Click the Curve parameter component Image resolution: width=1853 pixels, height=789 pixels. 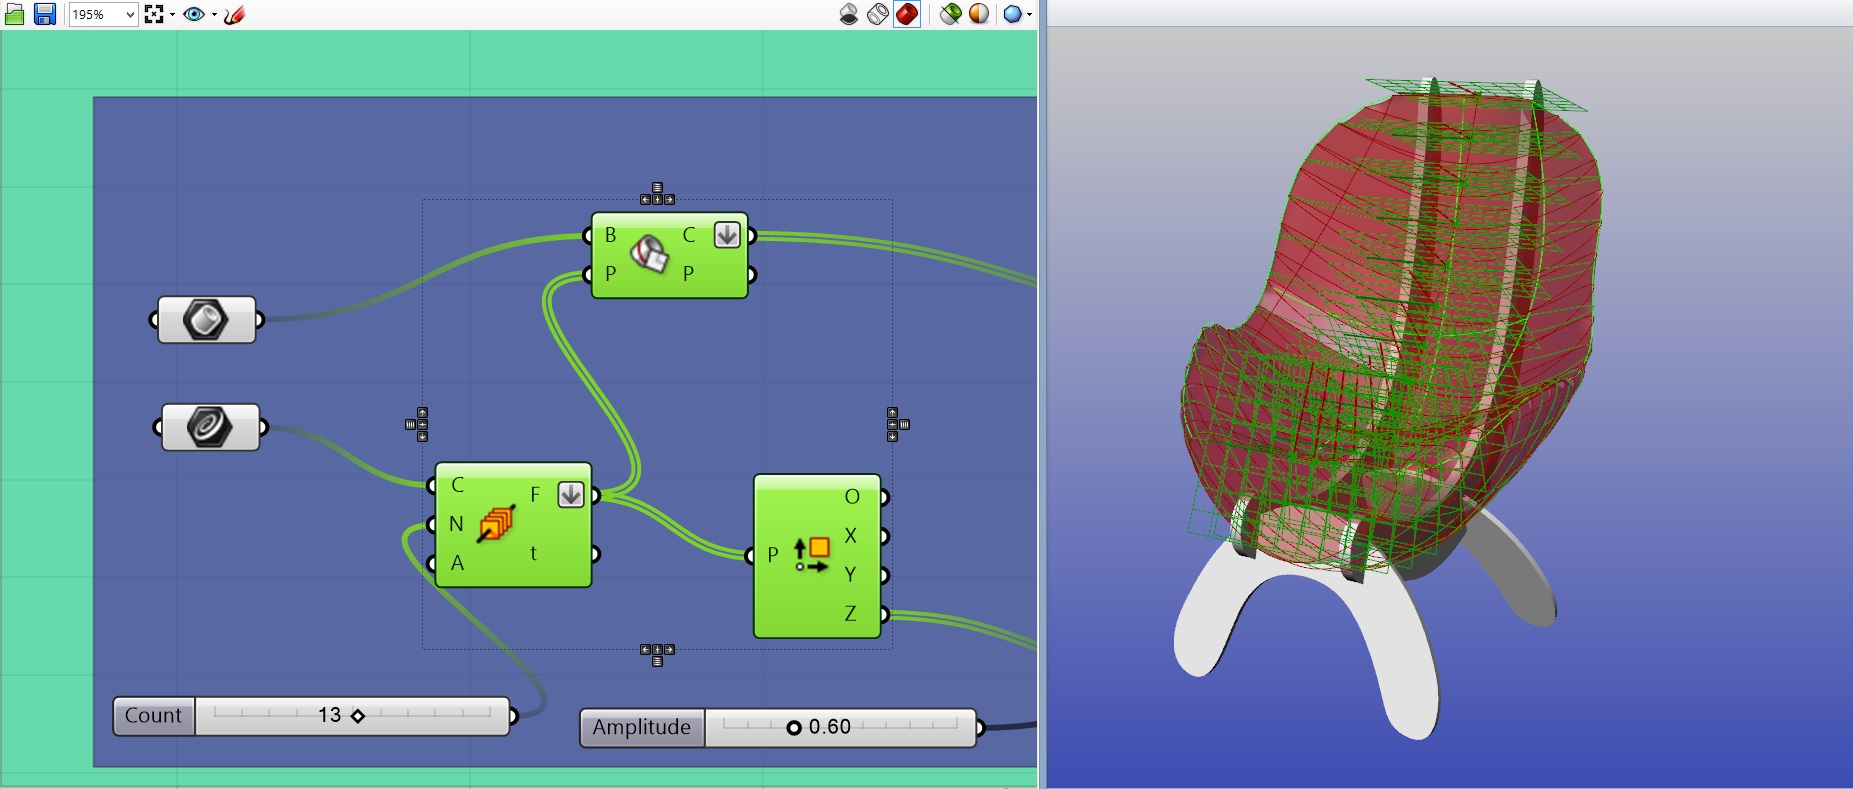click(210, 428)
